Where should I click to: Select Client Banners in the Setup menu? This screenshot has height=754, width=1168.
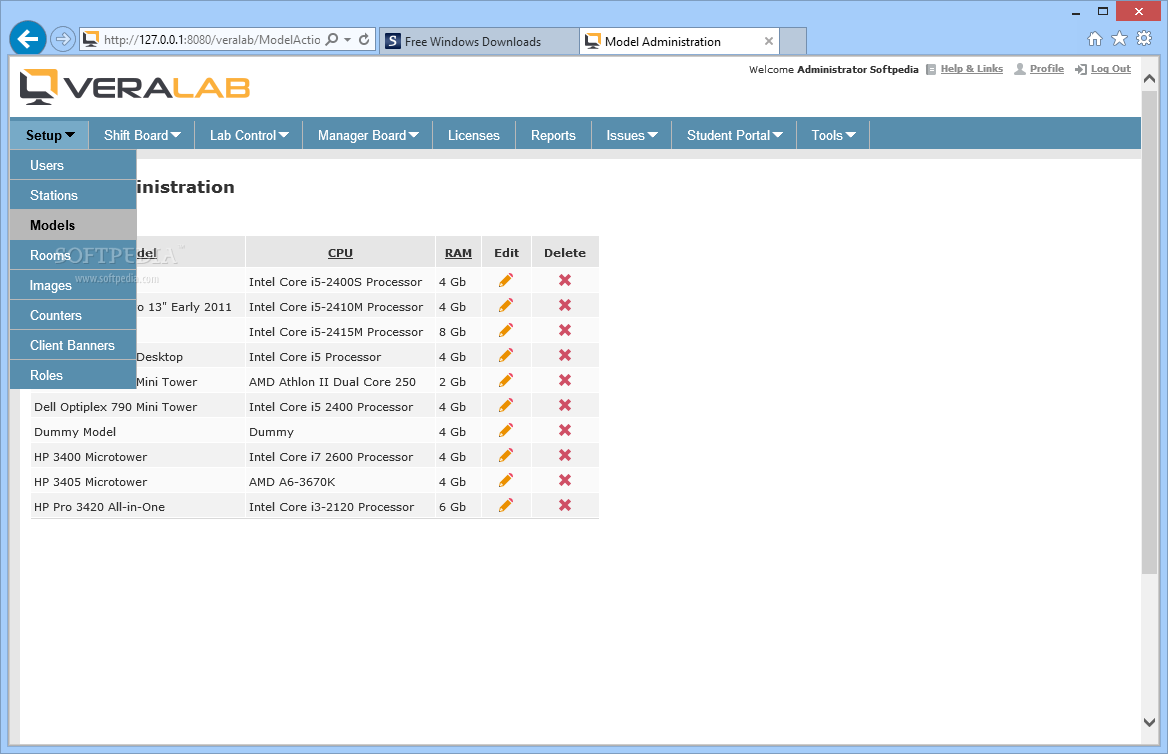[x=73, y=345]
